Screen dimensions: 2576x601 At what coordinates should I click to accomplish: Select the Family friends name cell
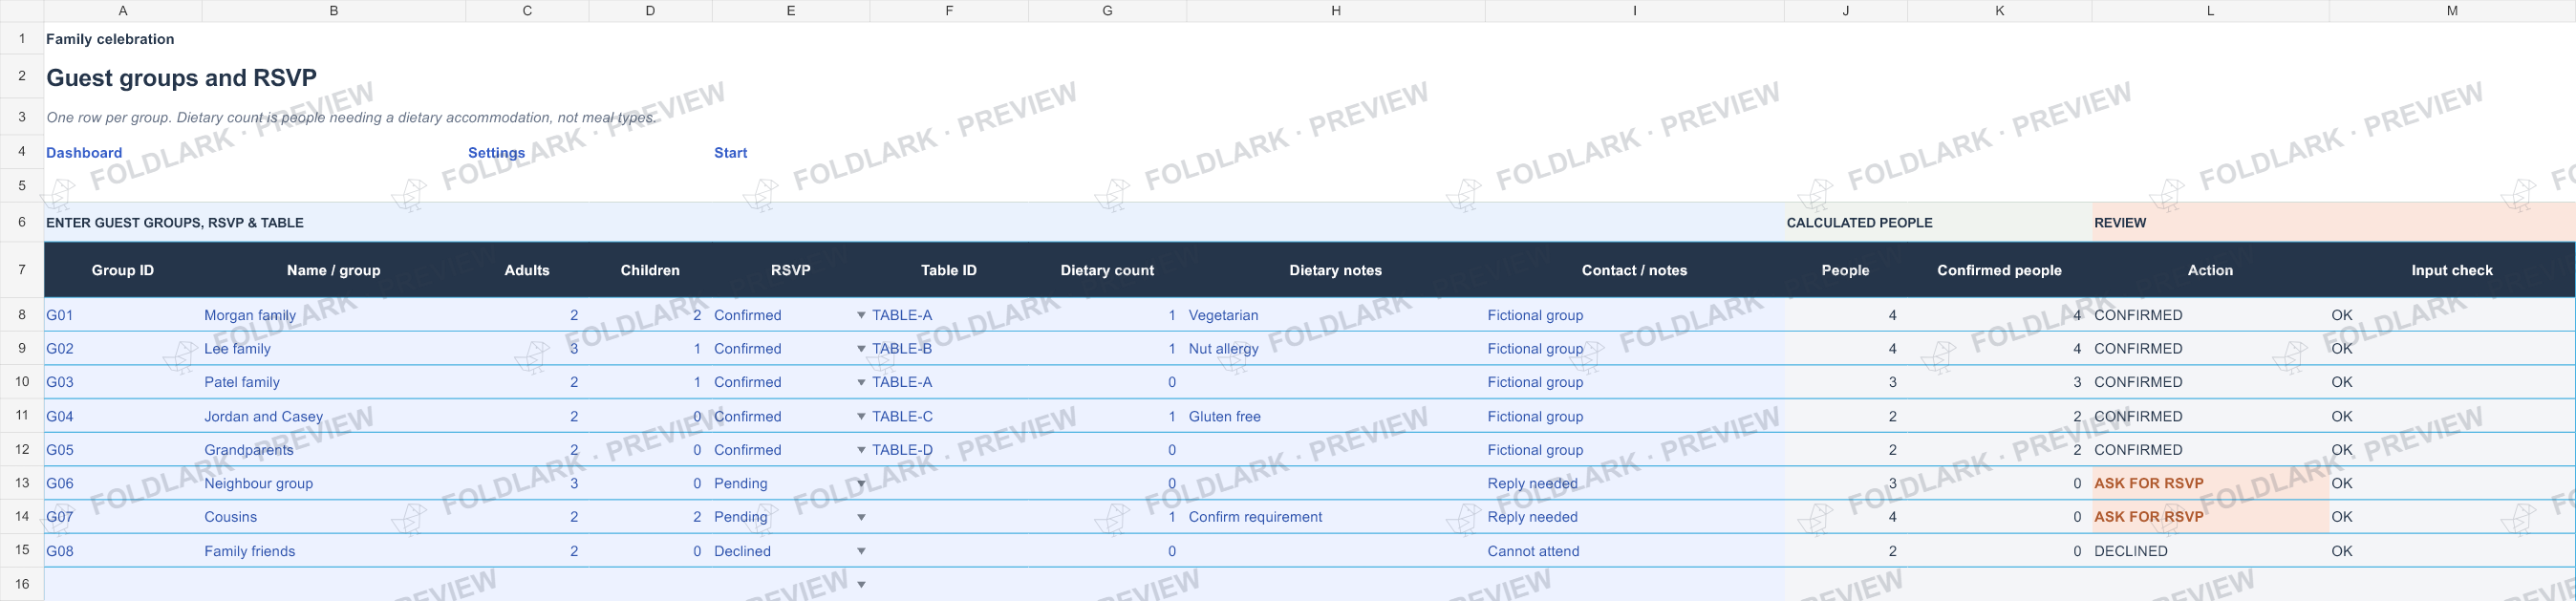[x=334, y=551]
